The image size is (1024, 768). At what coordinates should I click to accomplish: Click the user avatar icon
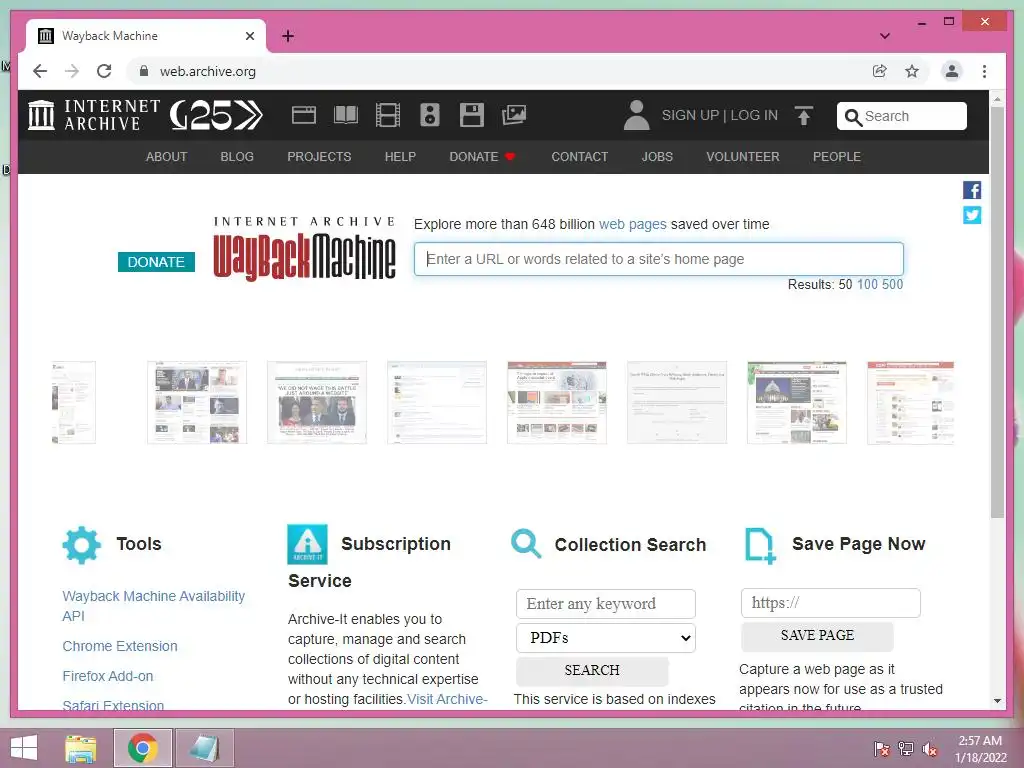tap(636, 115)
